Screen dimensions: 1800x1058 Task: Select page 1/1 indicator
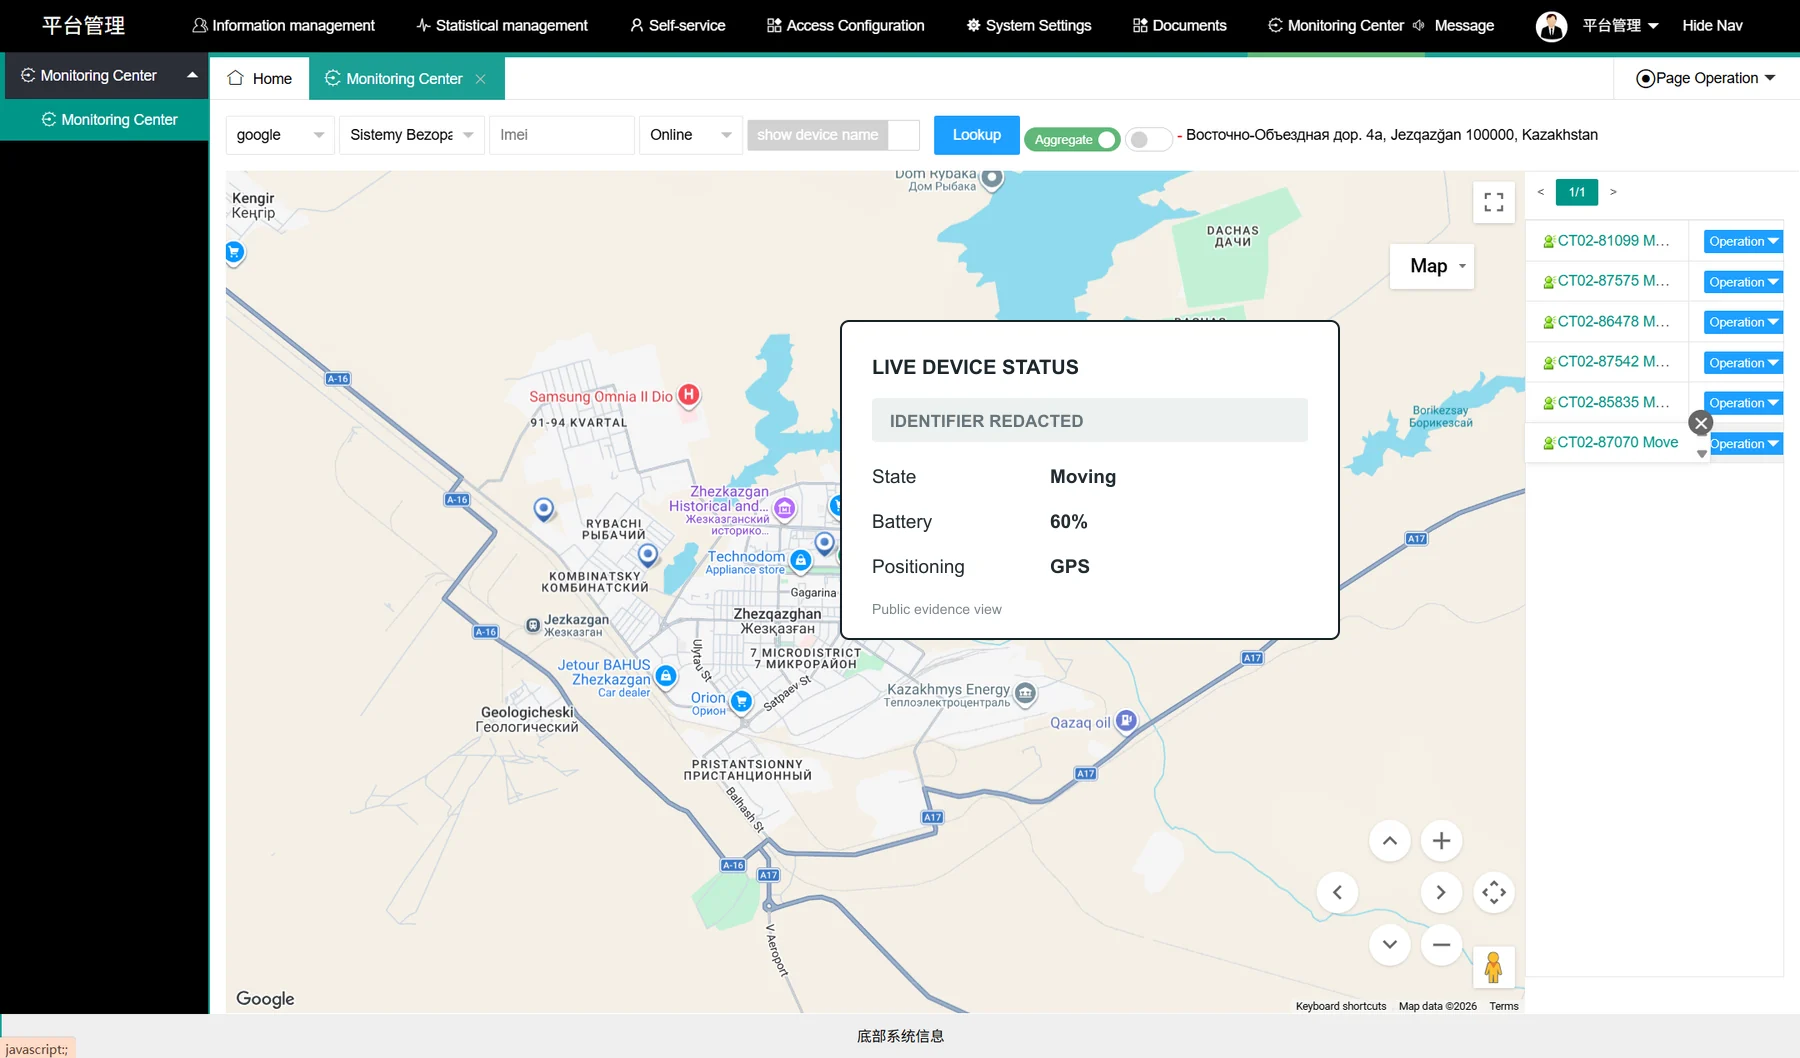click(x=1577, y=192)
